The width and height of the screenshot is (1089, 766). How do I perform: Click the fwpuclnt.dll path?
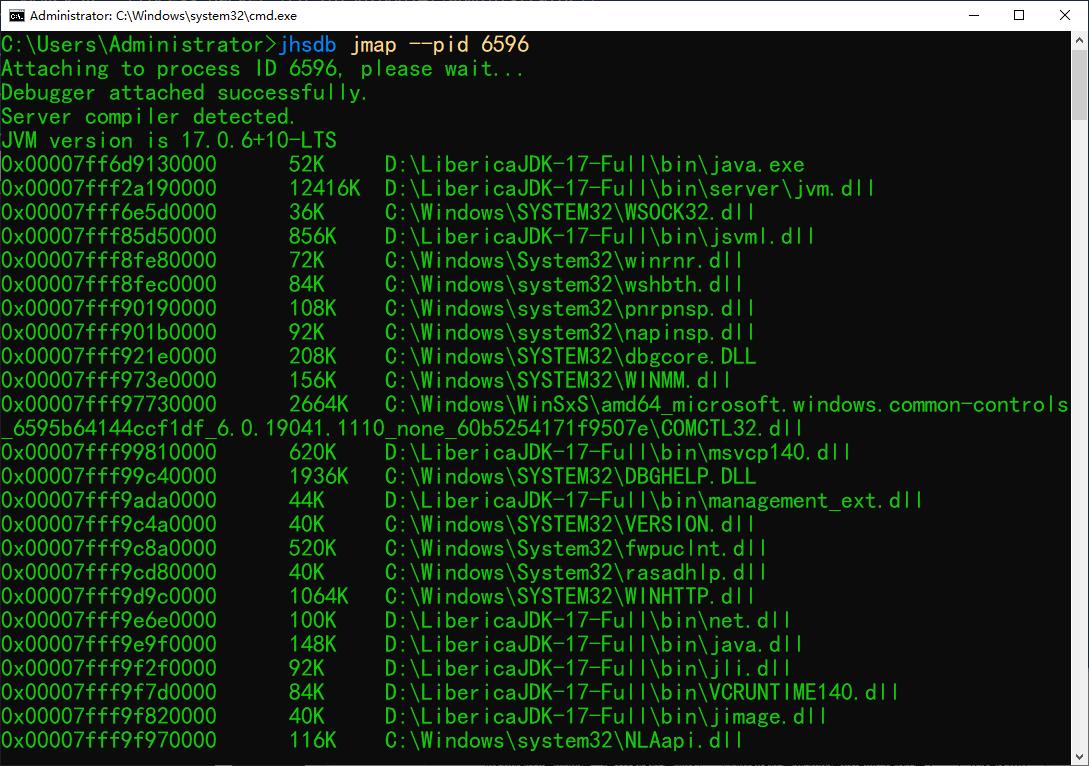576,548
